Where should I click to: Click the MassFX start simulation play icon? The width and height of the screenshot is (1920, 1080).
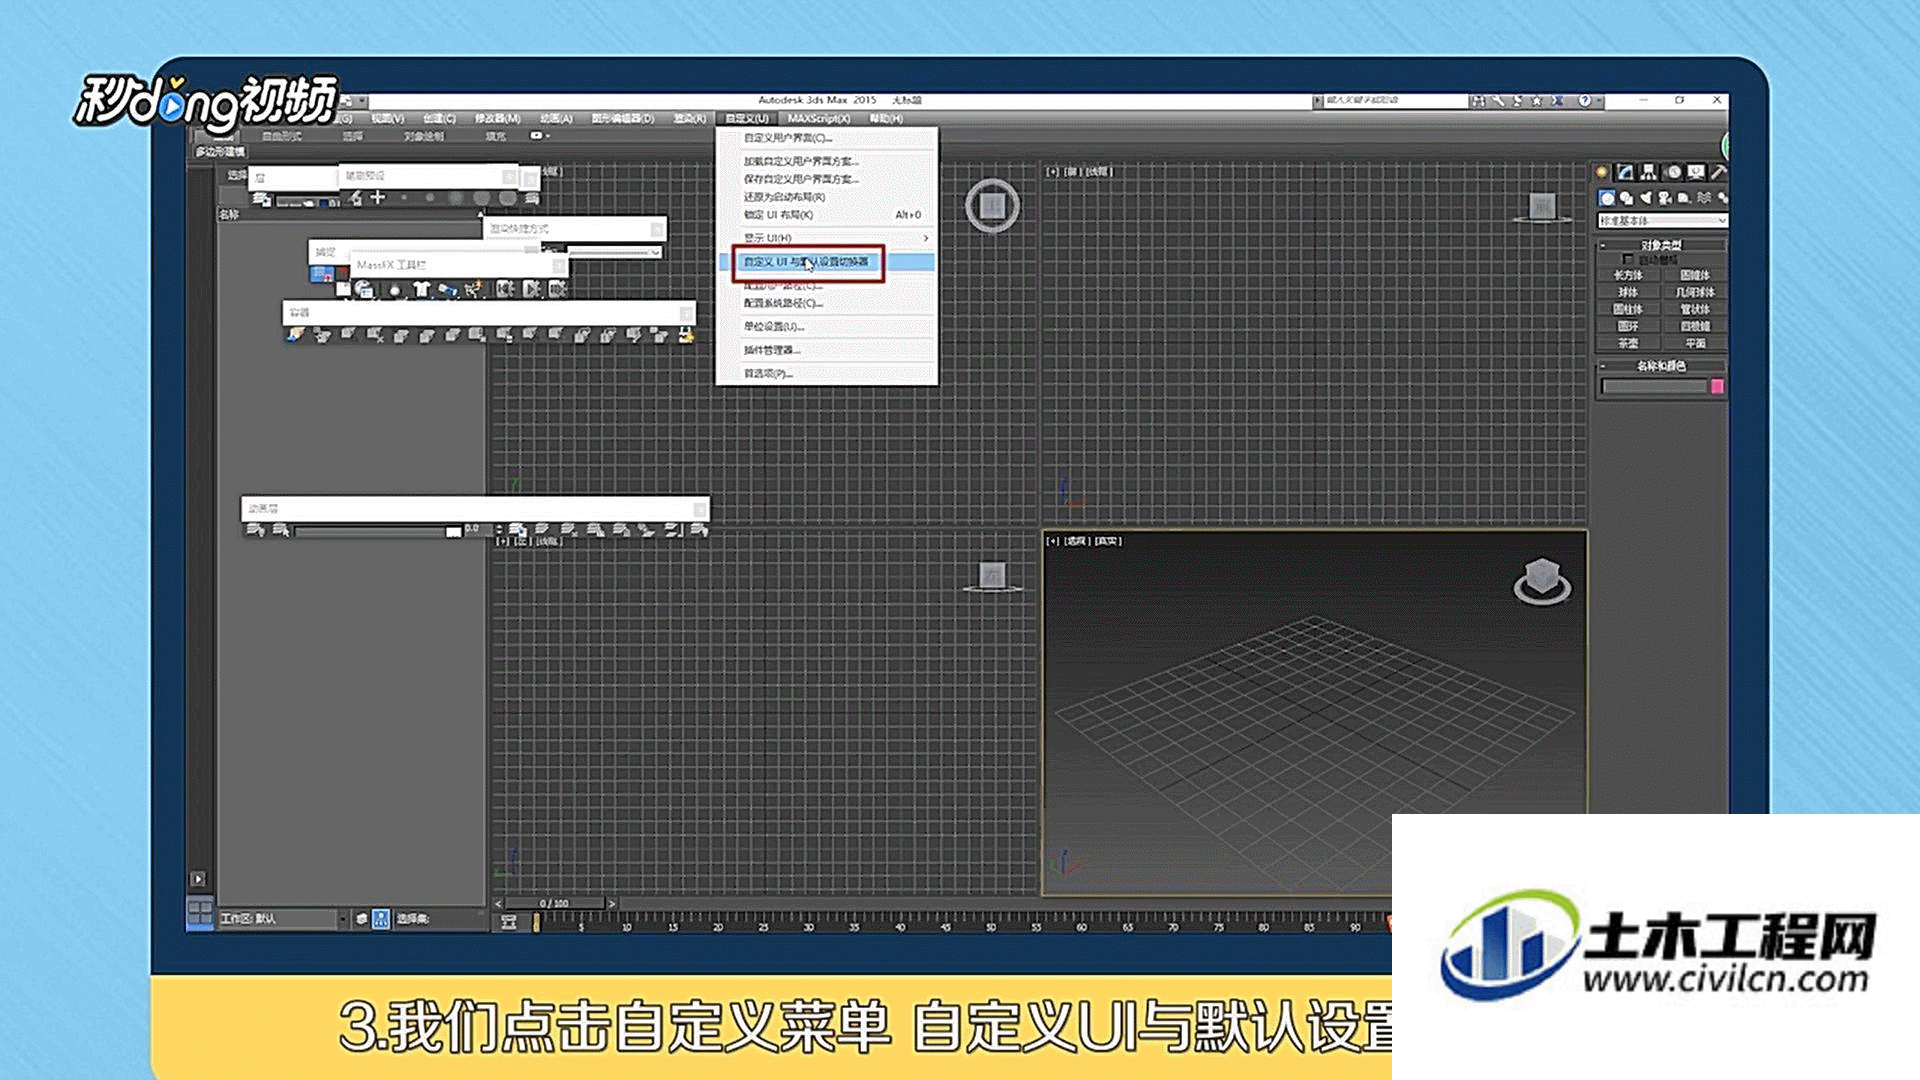pos(532,290)
